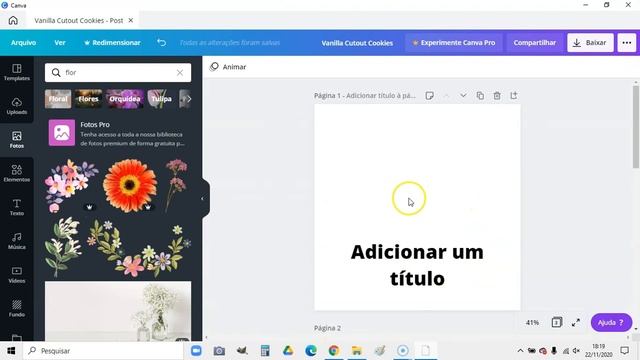Image resolution: width=640 pixels, height=360 pixels.
Task: Open the Ajuda help button
Action: [x=611, y=322]
